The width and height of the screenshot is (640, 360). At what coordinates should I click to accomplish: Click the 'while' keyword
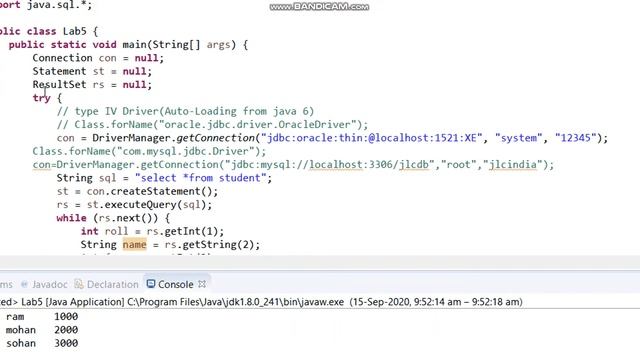[x=71, y=218]
